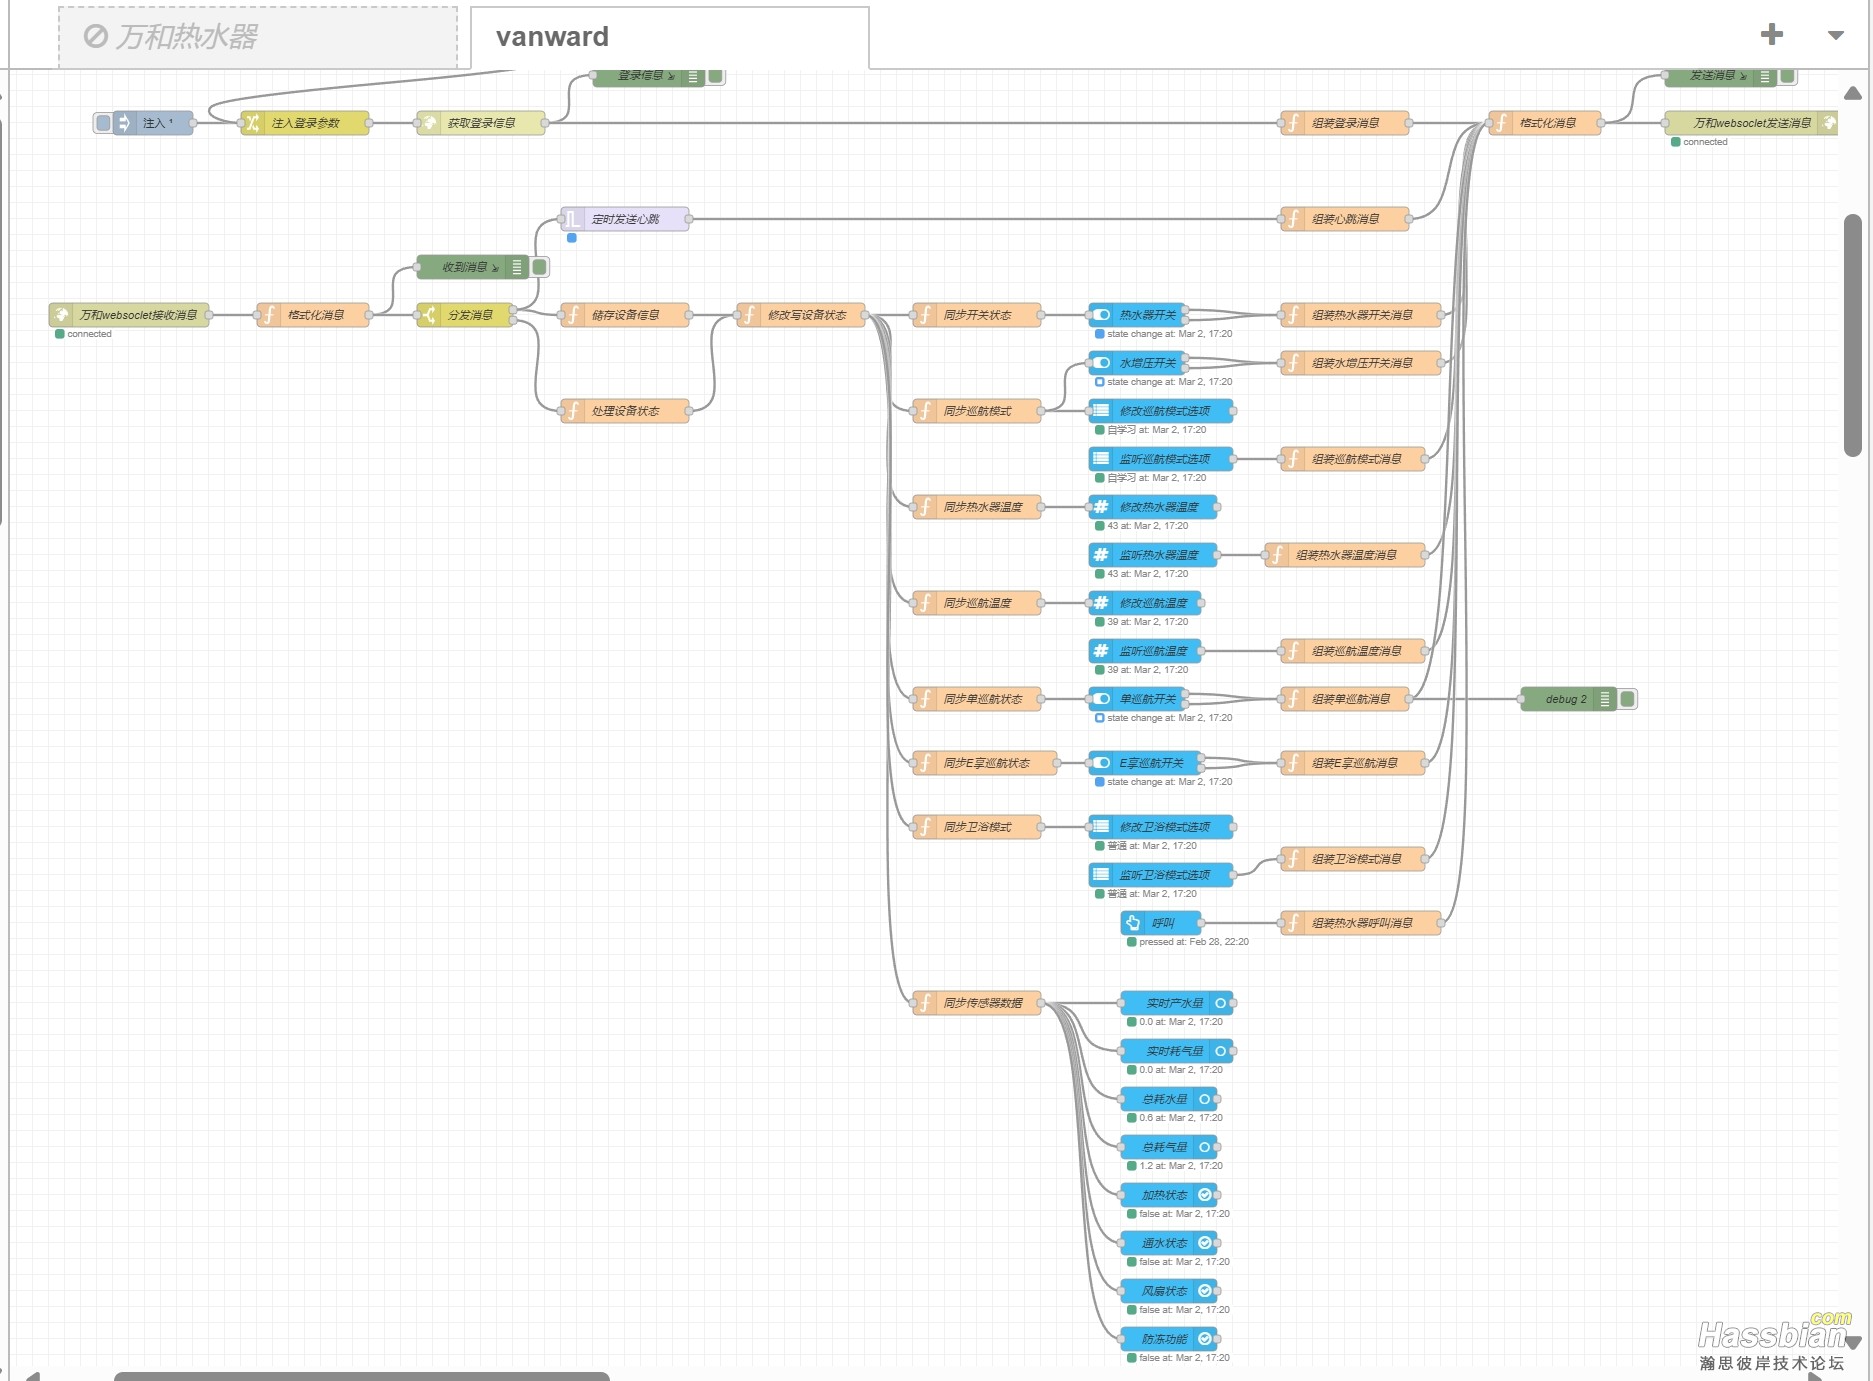Select the 同步开关状态 function node label
The width and height of the screenshot is (1873, 1381).
point(977,315)
